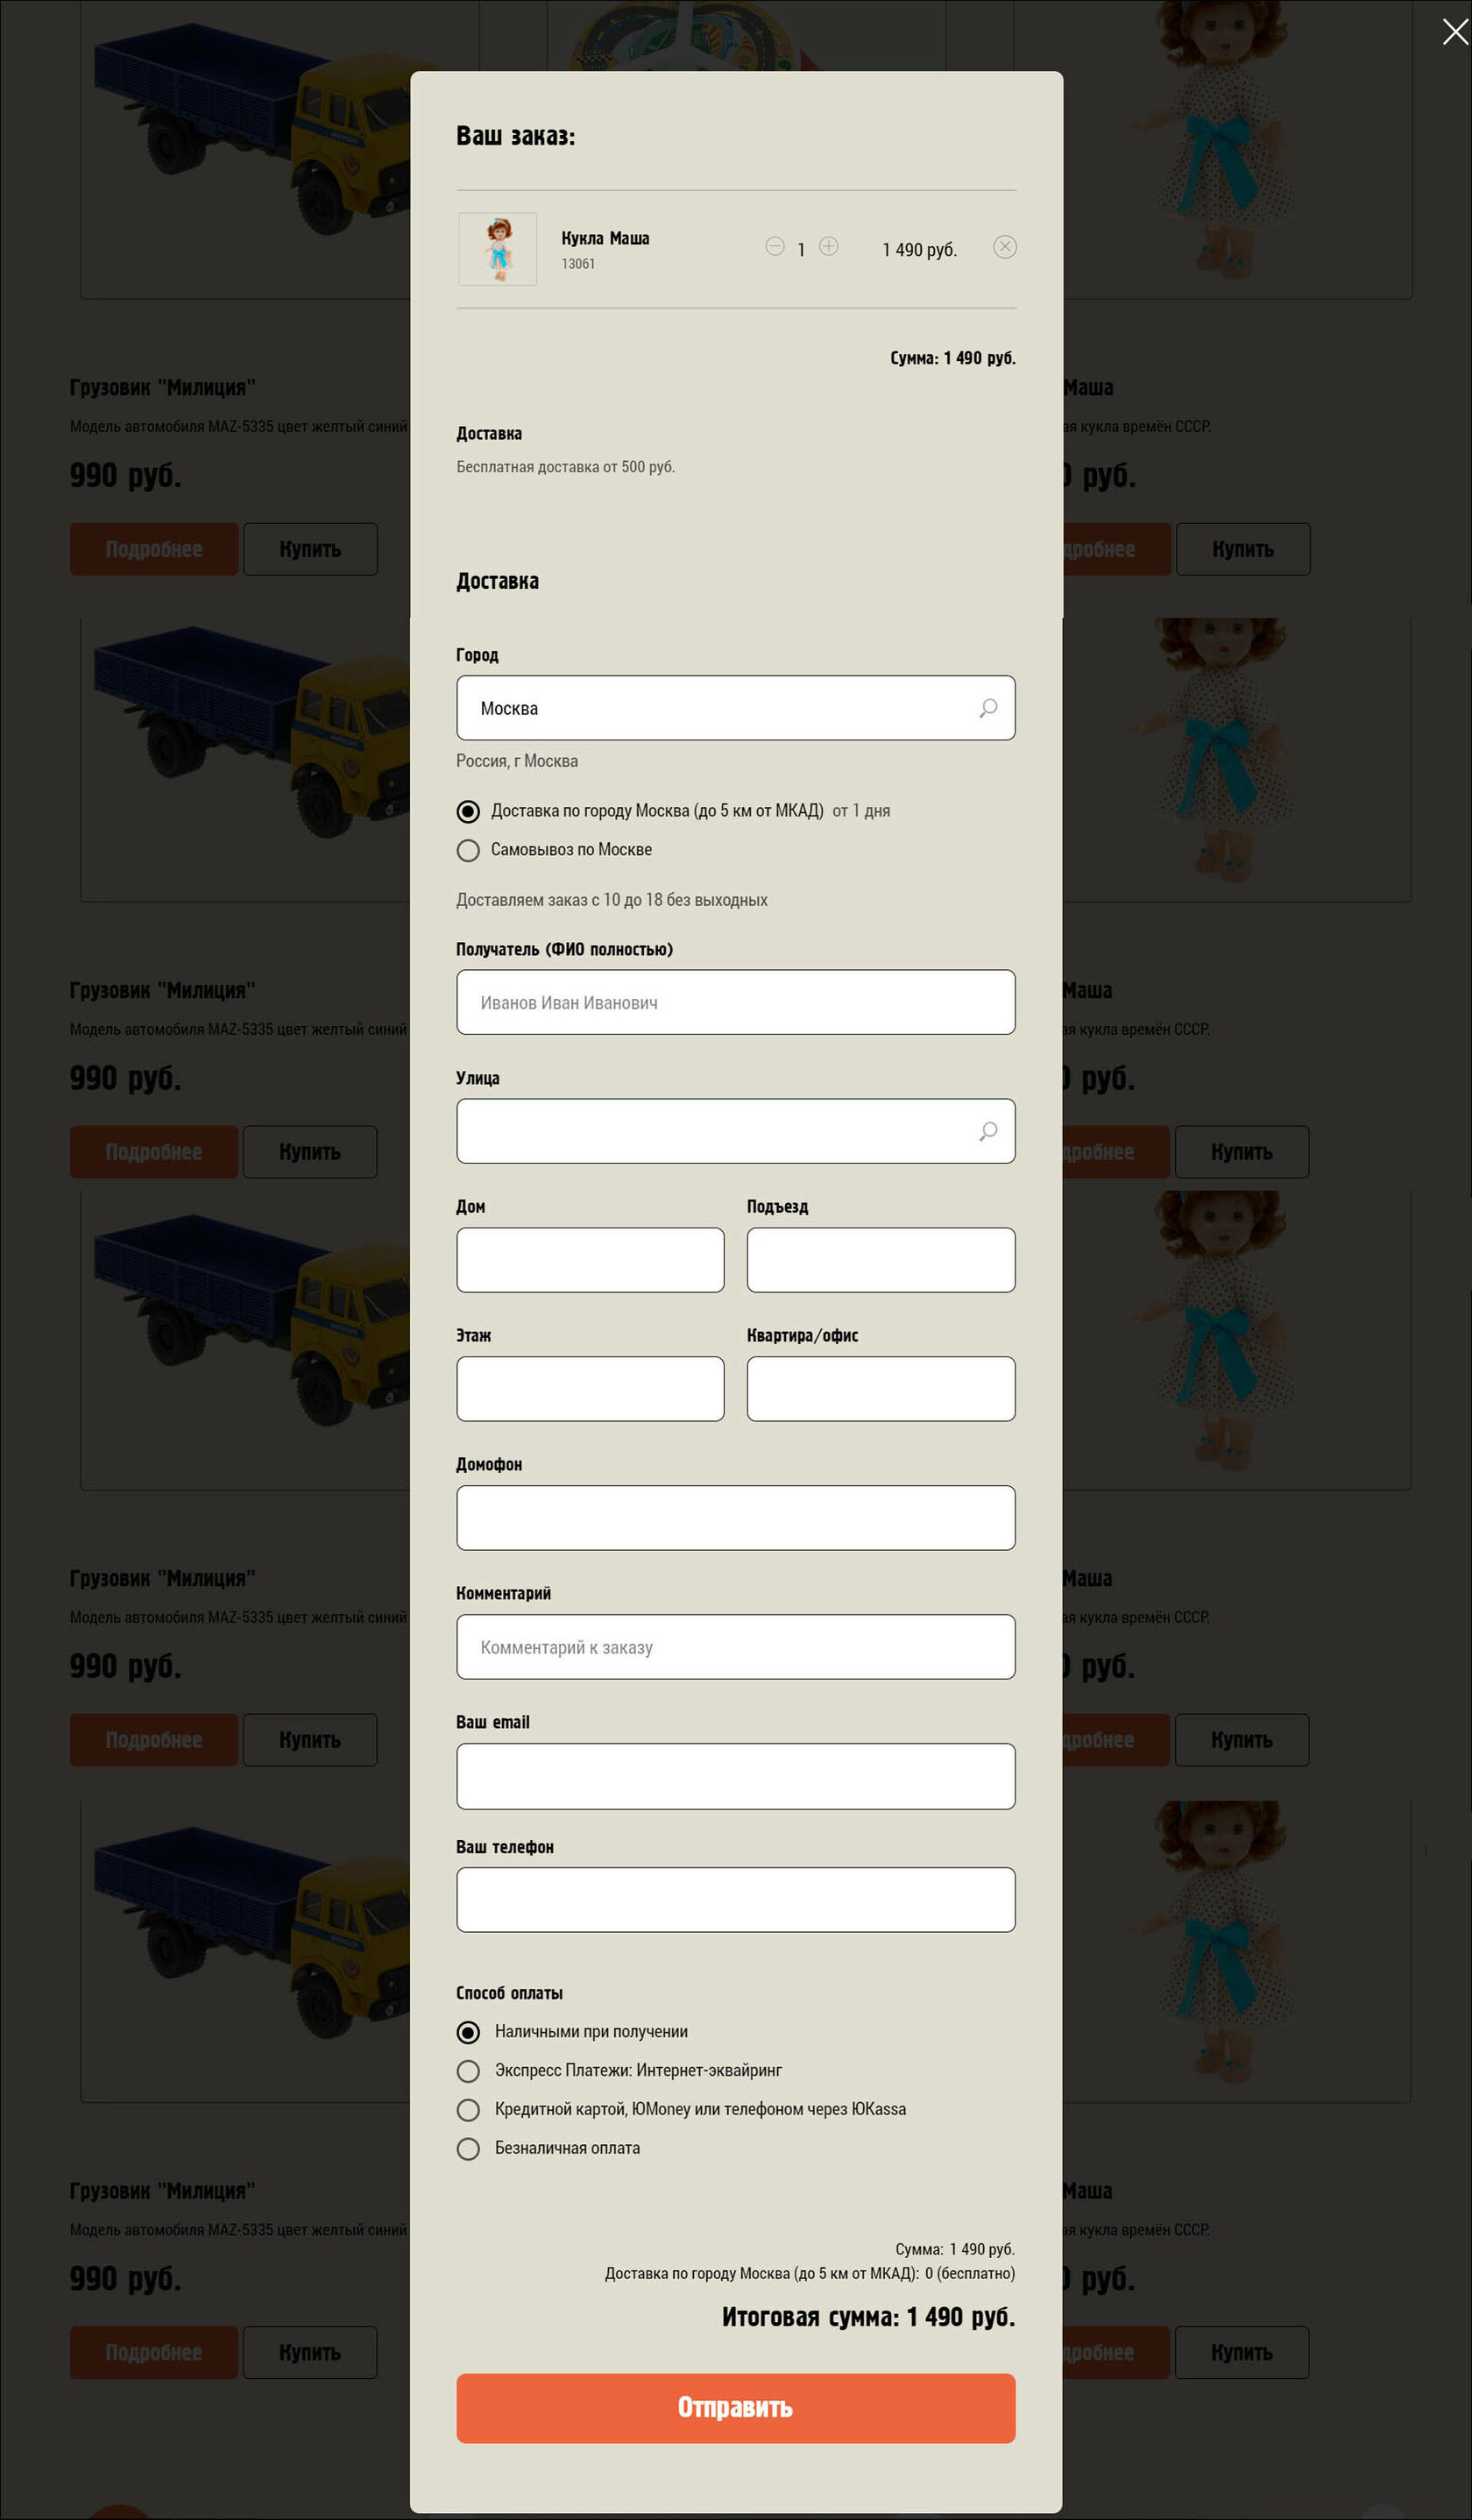Select Доставка по городу Москва option
Screen dimensions: 1472x2520
click(468, 811)
